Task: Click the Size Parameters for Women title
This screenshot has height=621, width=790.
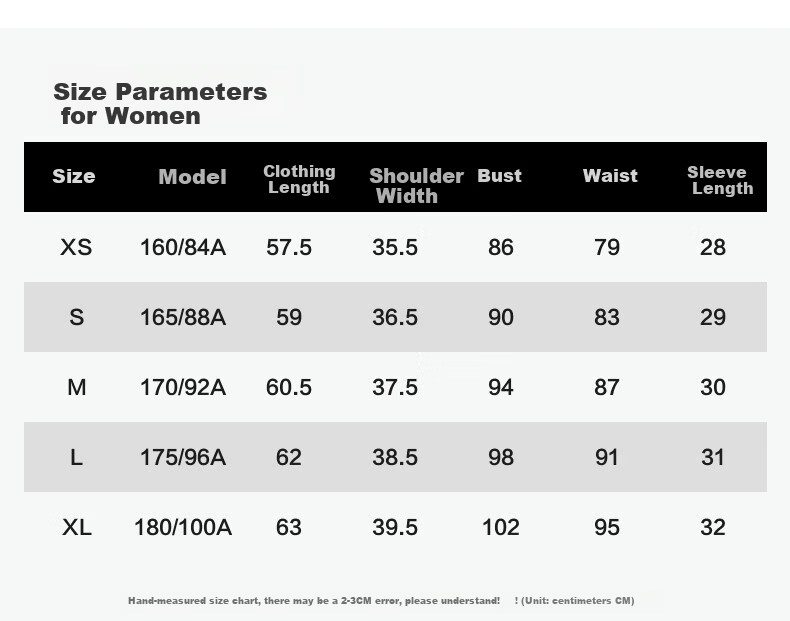Action: coord(160,103)
